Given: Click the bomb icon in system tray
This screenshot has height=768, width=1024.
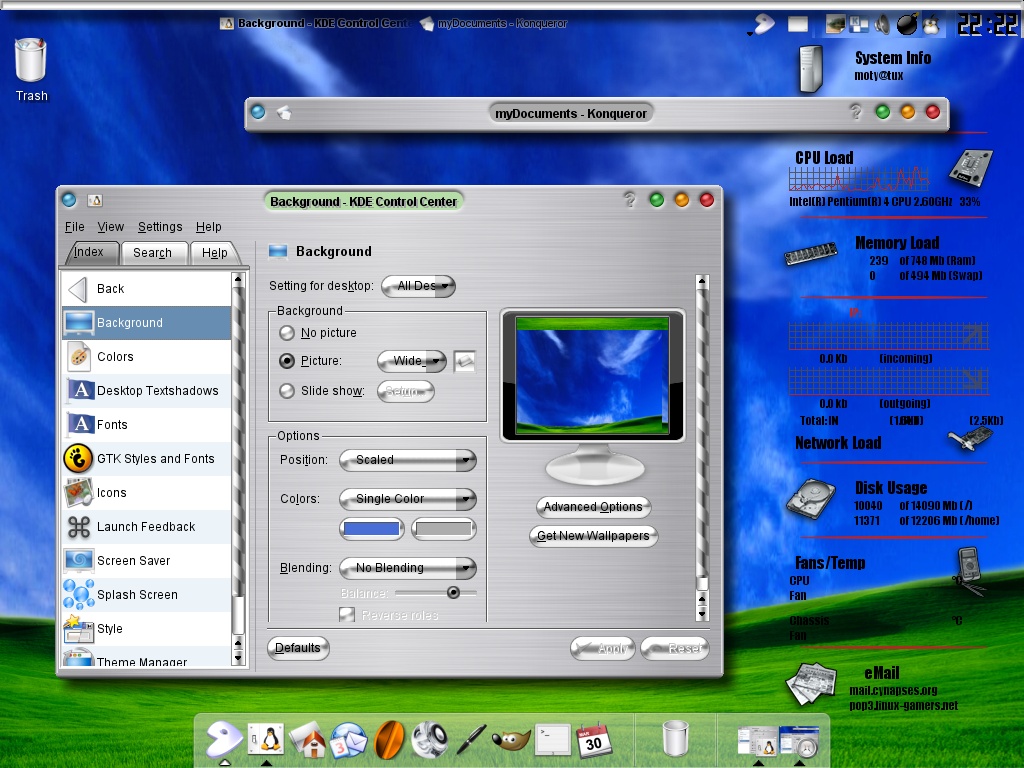Looking at the screenshot, I should pyautogui.click(x=906, y=24).
